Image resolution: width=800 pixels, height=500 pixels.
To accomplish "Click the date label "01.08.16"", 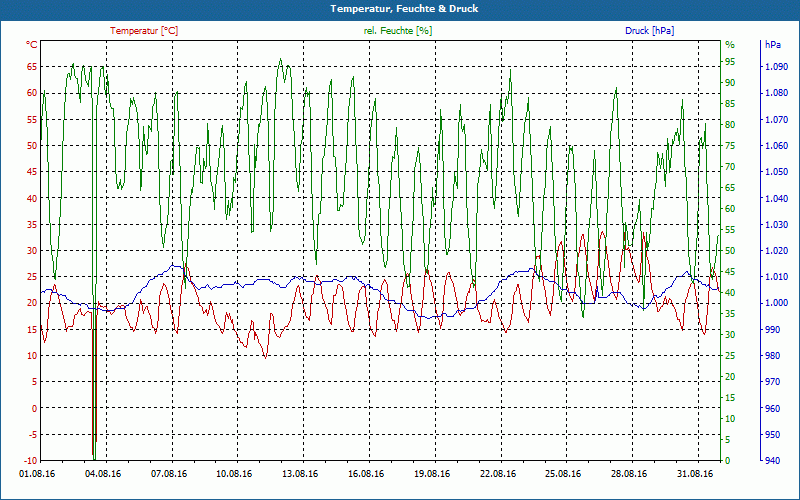I will click(x=37, y=474).
